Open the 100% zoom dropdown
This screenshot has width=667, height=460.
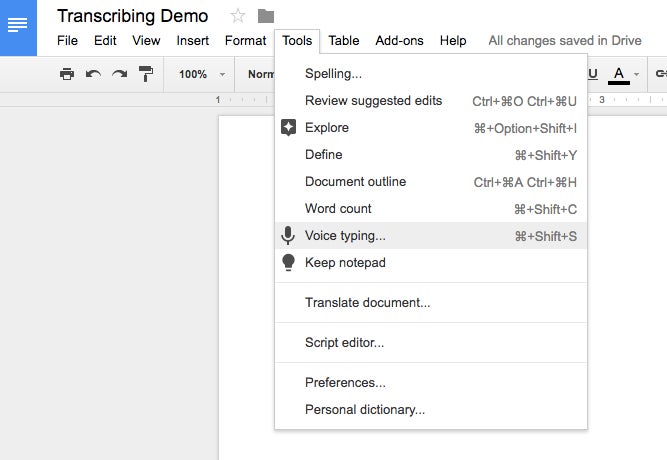pos(202,74)
